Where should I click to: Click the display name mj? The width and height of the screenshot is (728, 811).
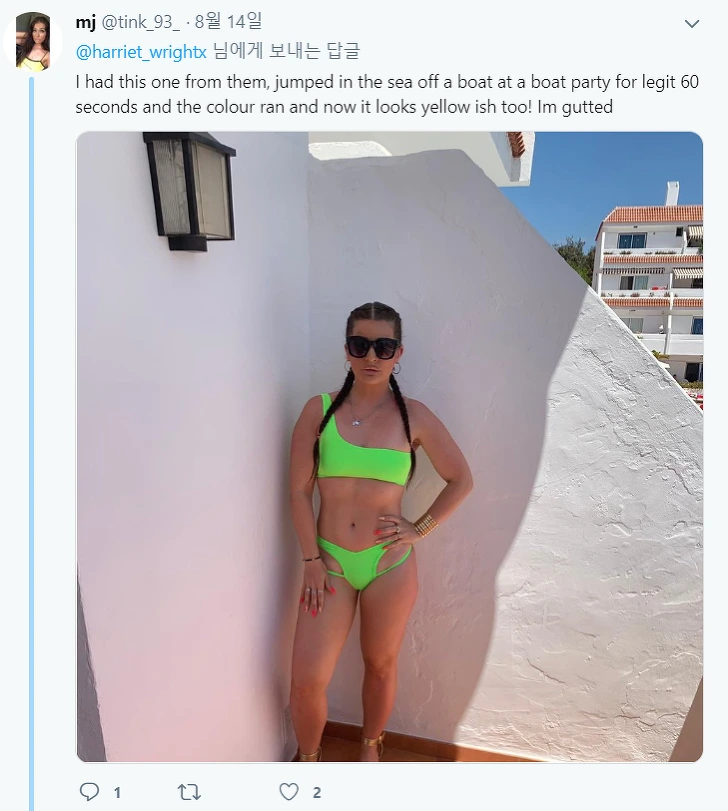click(x=85, y=22)
